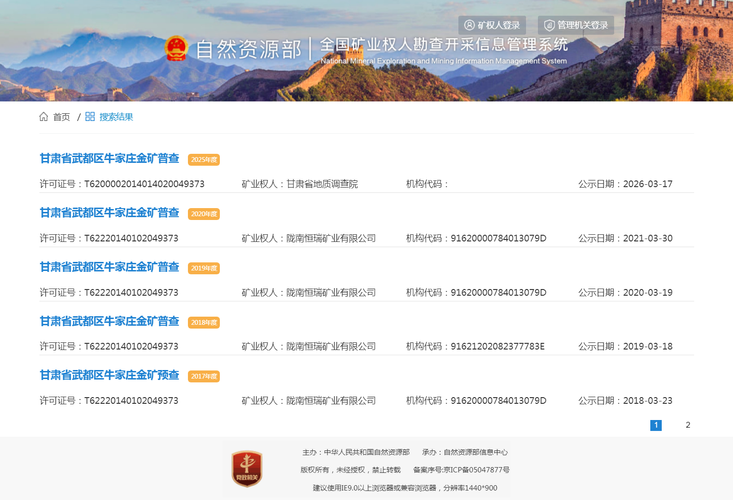Image resolution: width=733 pixels, height=500 pixels.
Task: Click publication date 2026-03-17
Action: click(648, 184)
